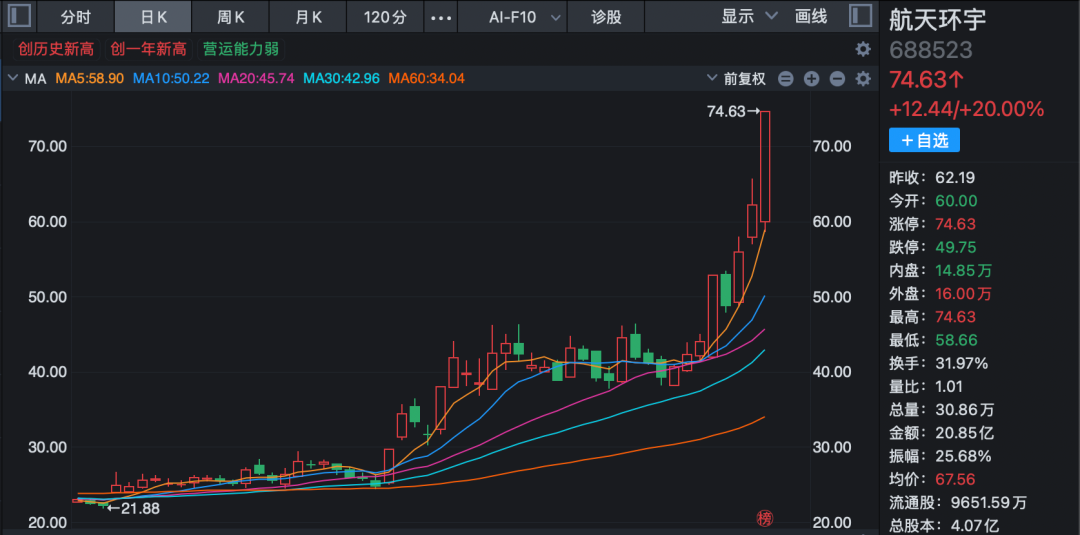The image size is (1080, 535).
Task: Zoom out the chart with minus icon
Action: click(837, 79)
